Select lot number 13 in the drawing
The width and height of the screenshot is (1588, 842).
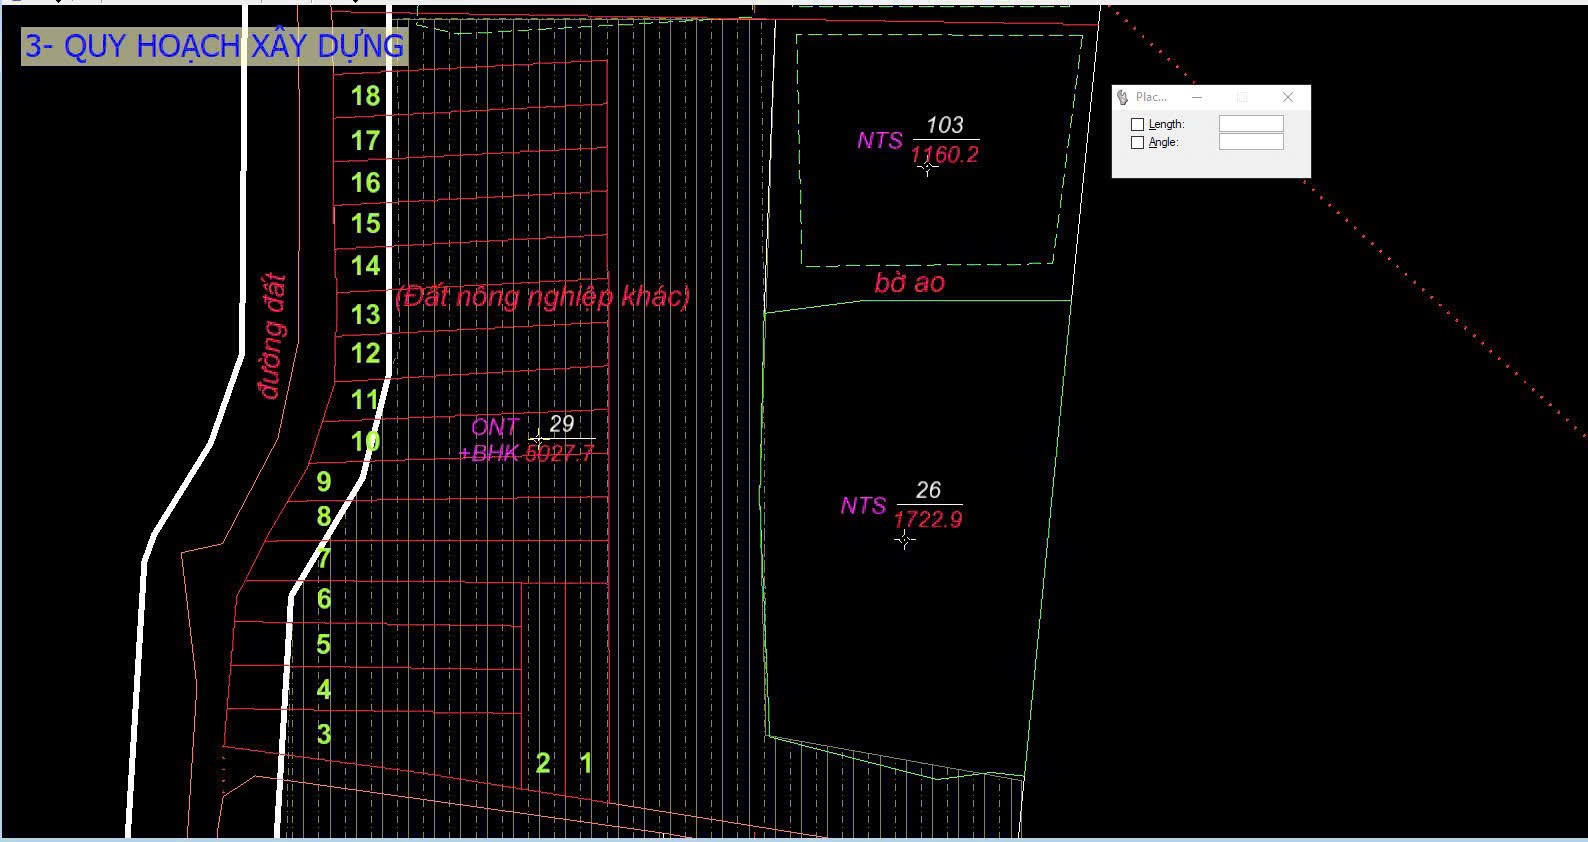(x=365, y=315)
